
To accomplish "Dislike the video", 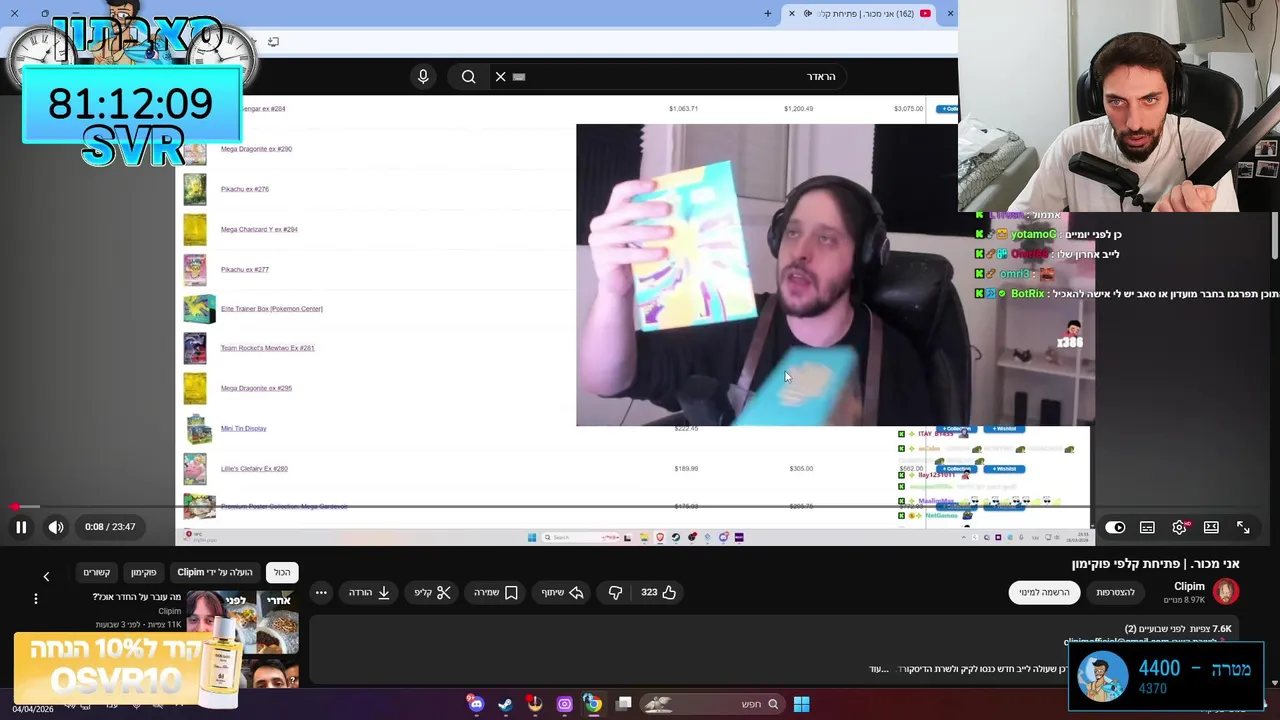I will [616, 592].
